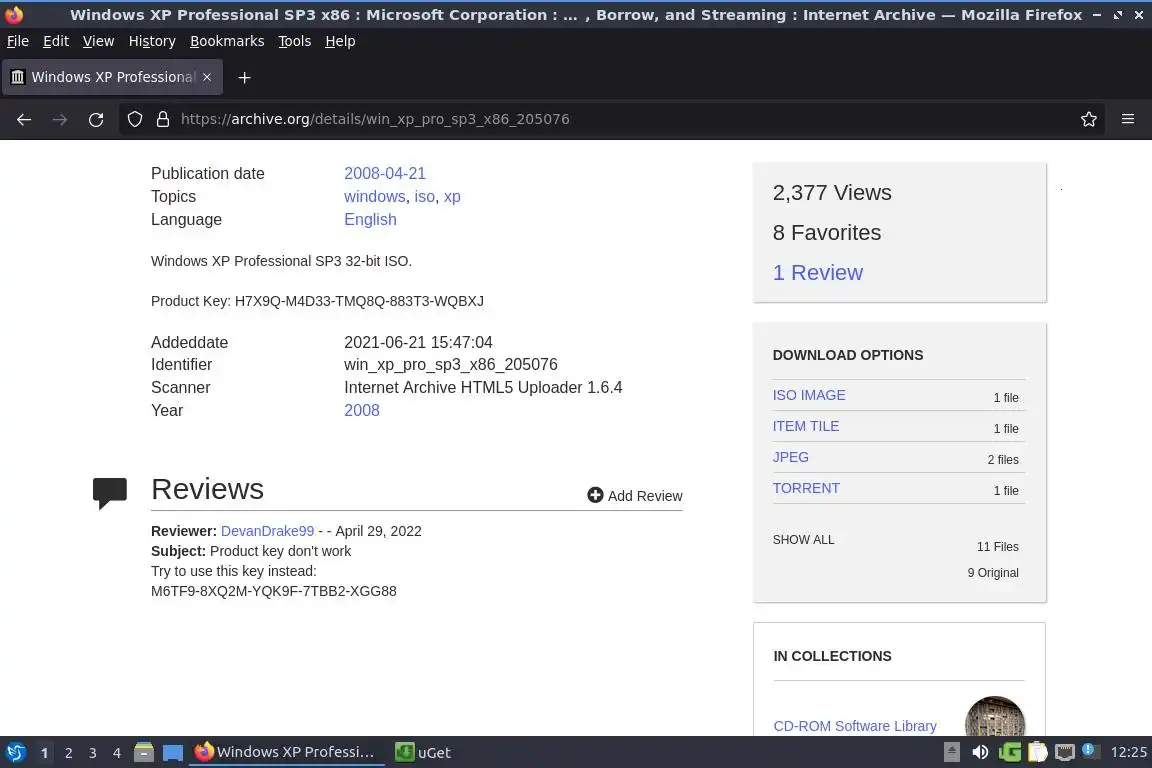Viewport: 1152px width, 768px height.
Task: Open the View menu
Action: click(x=98, y=41)
